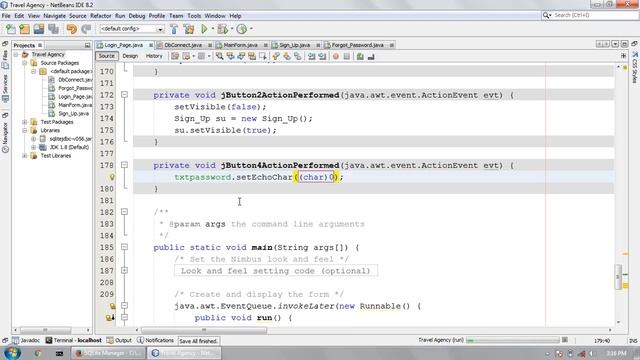
Task: Click the Shift Line Left icon
Action: pyautogui.click(x=312, y=56)
